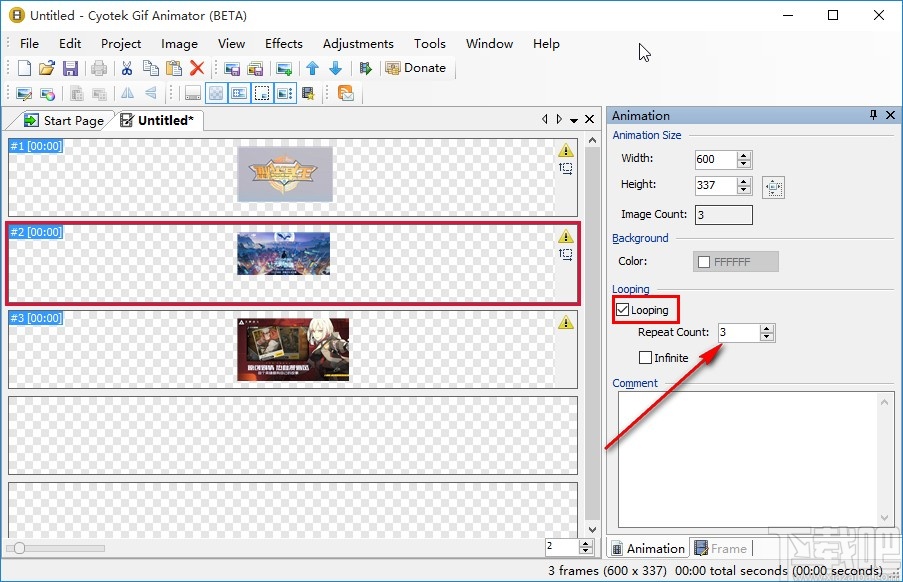
Task: Increase the Width spinner value
Action: click(x=744, y=155)
